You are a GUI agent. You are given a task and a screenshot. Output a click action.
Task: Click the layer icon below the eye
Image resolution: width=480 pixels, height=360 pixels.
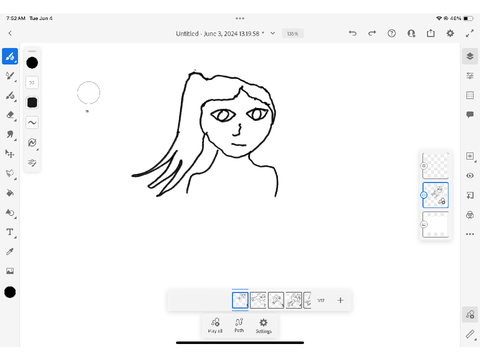pyautogui.click(x=470, y=195)
